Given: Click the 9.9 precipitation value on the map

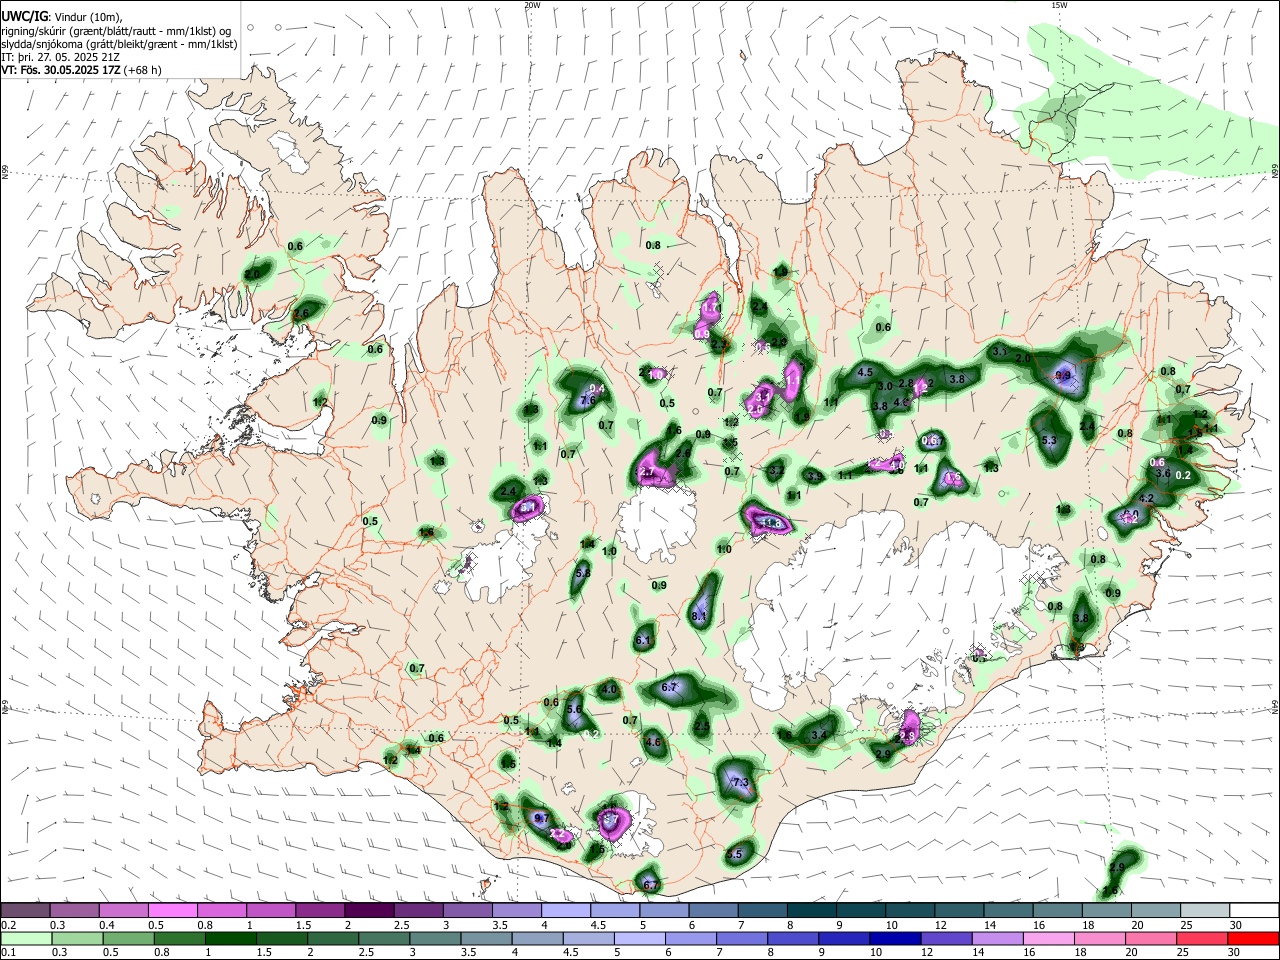Looking at the screenshot, I should point(1063,376).
